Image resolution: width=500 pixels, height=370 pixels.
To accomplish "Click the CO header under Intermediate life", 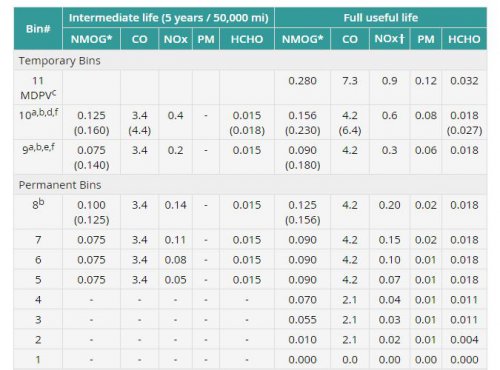I will [x=139, y=39].
